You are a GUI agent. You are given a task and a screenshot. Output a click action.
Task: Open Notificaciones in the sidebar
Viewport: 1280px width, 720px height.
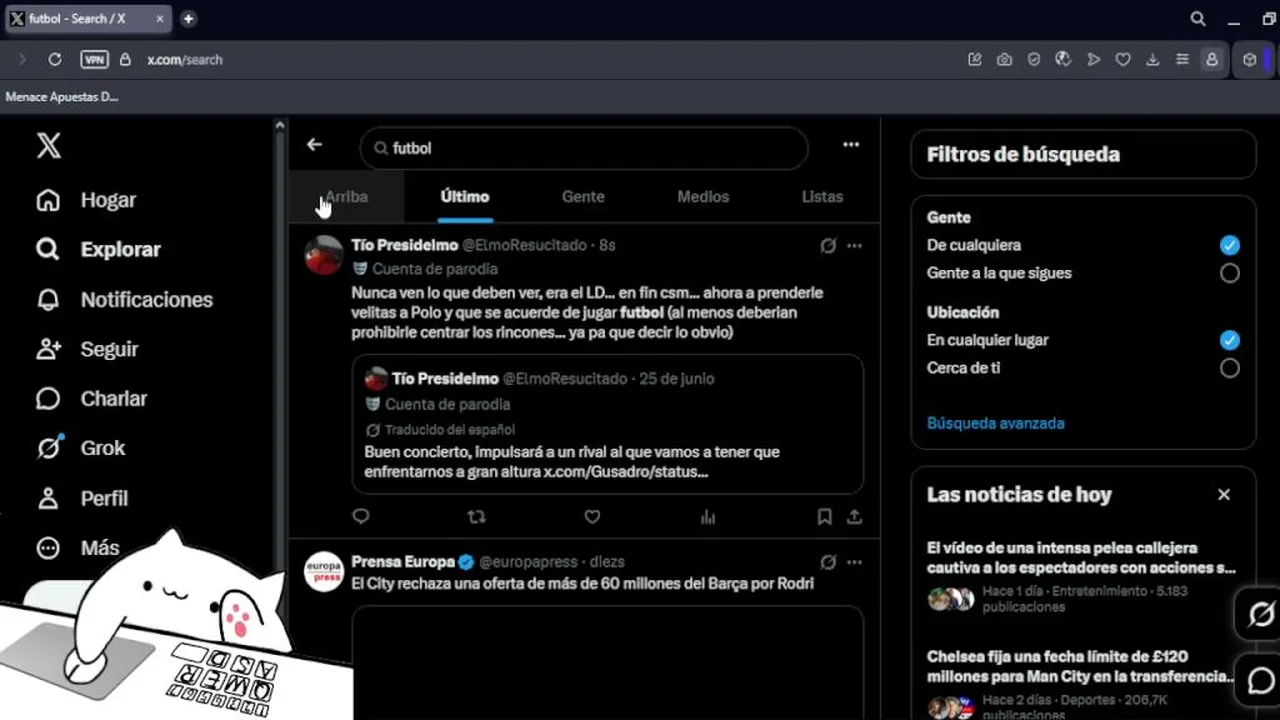pos(124,300)
